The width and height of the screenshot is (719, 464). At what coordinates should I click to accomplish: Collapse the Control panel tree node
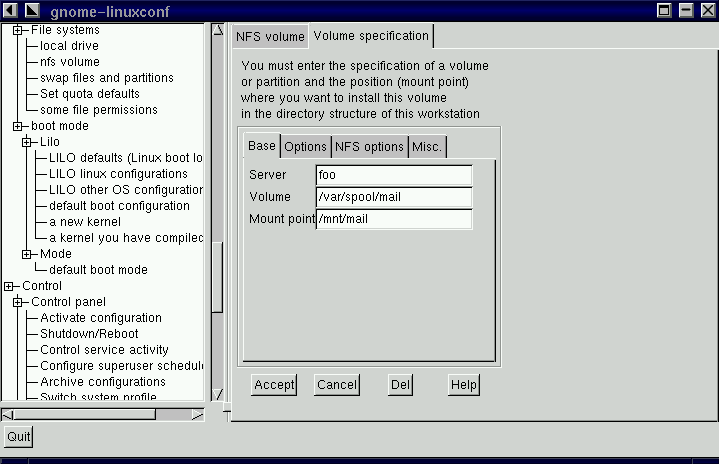pos(17,302)
